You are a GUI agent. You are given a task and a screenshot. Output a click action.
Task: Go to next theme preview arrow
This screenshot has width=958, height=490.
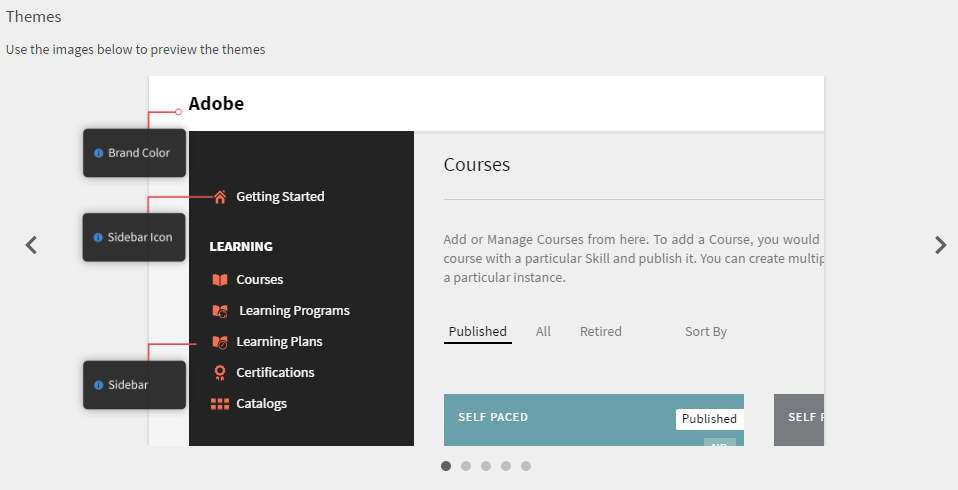click(940, 245)
